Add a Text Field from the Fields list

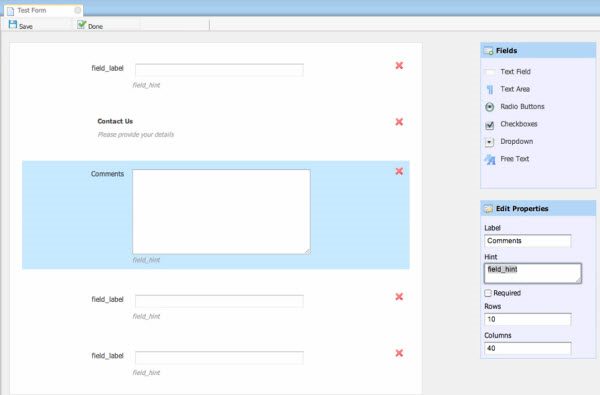(x=515, y=72)
